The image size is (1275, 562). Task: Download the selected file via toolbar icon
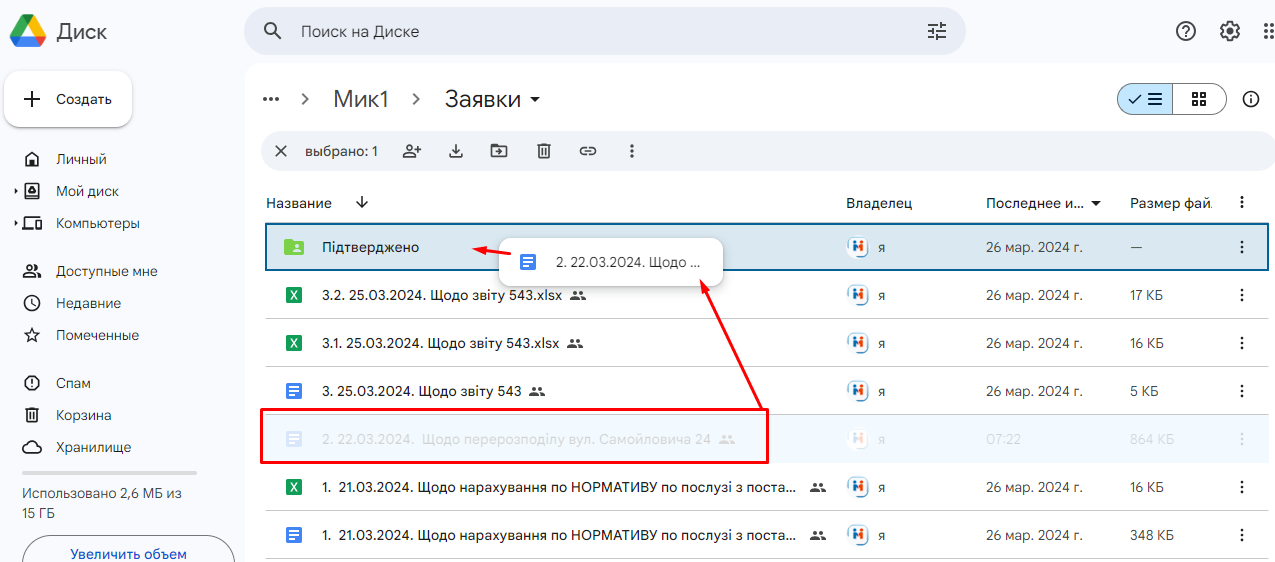[x=456, y=151]
